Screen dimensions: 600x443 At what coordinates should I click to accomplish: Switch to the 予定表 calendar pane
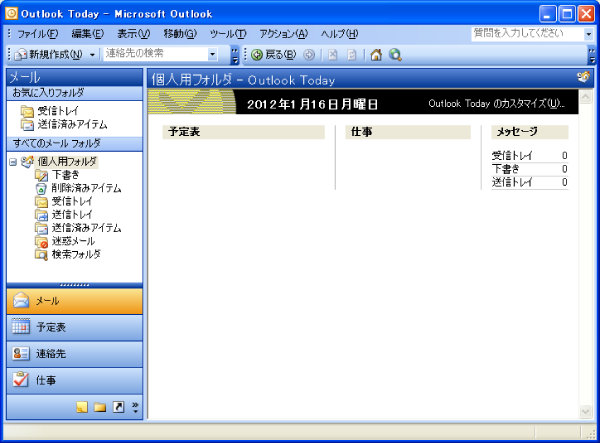tap(75, 328)
